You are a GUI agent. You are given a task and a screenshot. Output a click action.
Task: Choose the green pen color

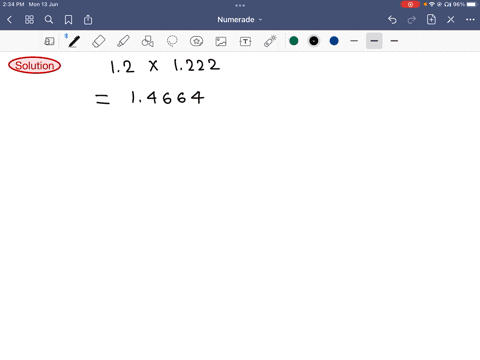point(294,41)
